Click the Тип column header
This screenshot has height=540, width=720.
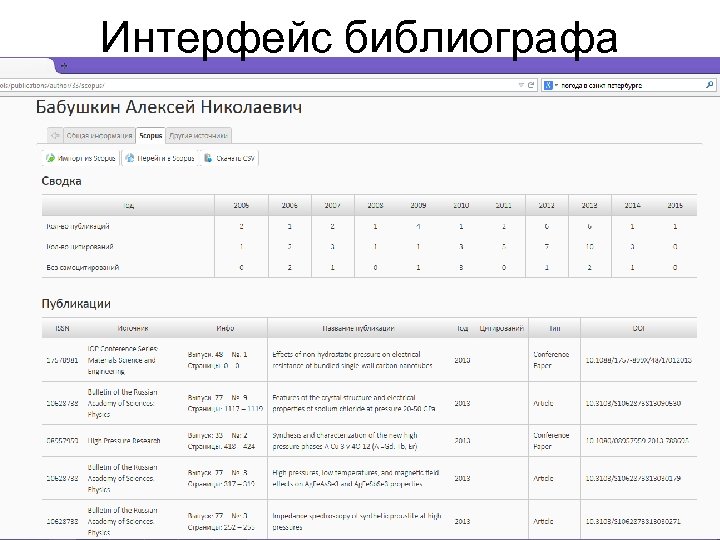(x=555, y=328)
